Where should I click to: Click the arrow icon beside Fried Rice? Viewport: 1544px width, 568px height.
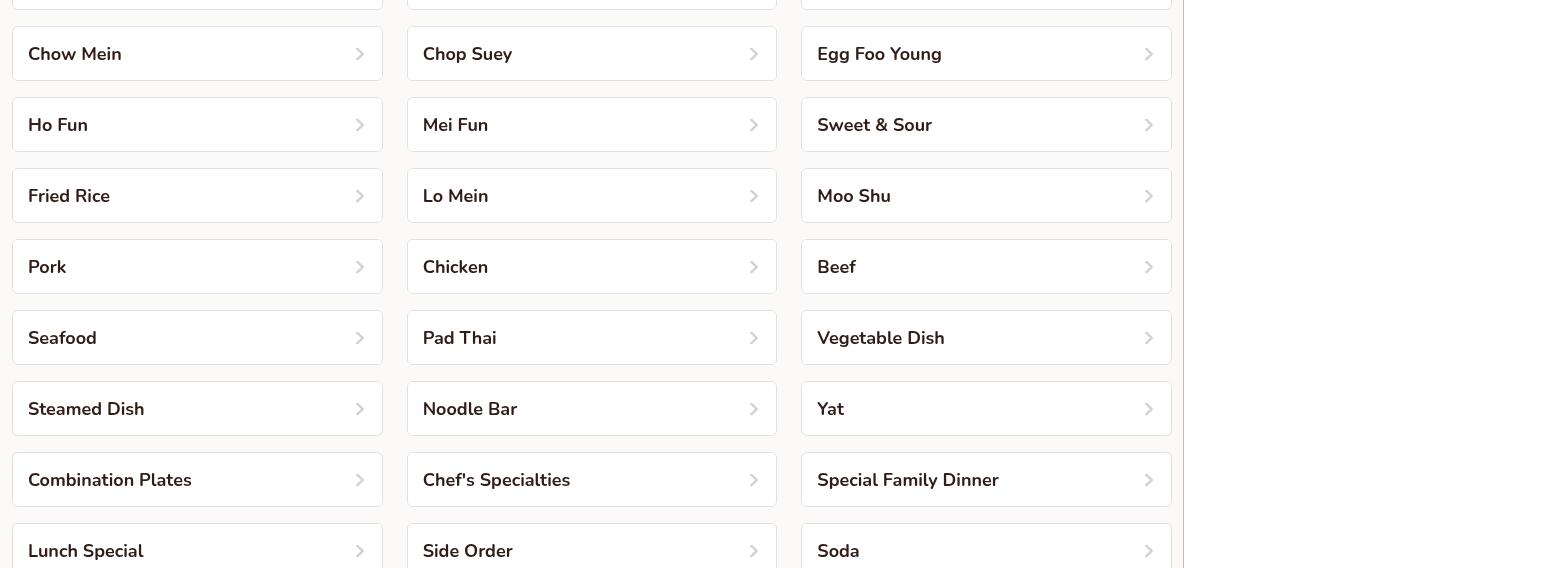359,196
